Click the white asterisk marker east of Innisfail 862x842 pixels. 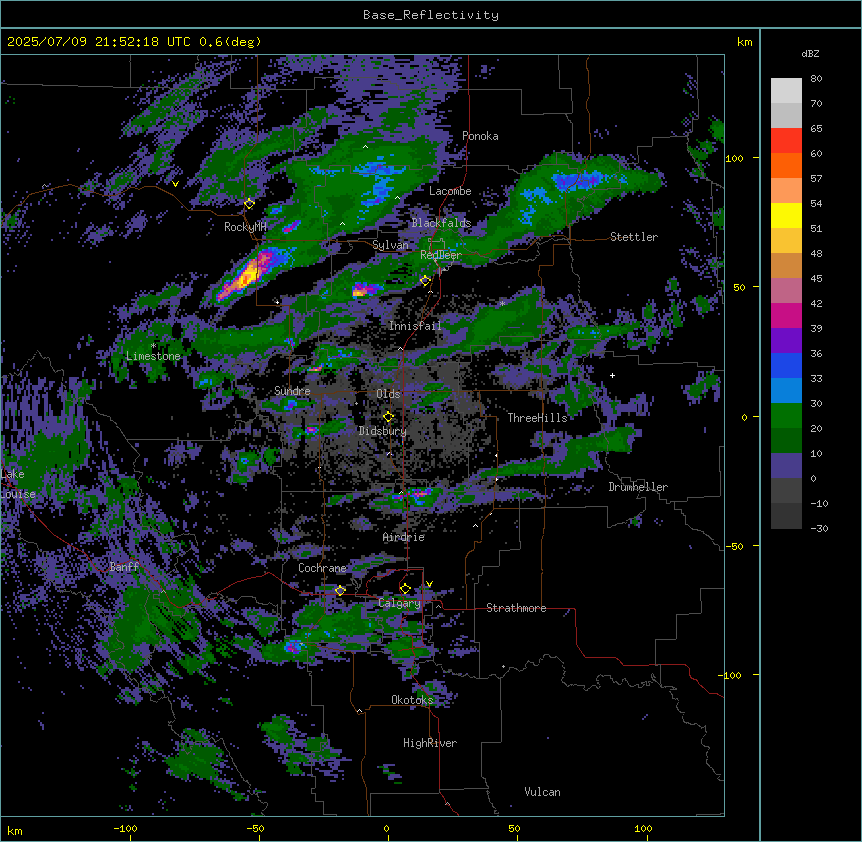(x=502, y=303)
